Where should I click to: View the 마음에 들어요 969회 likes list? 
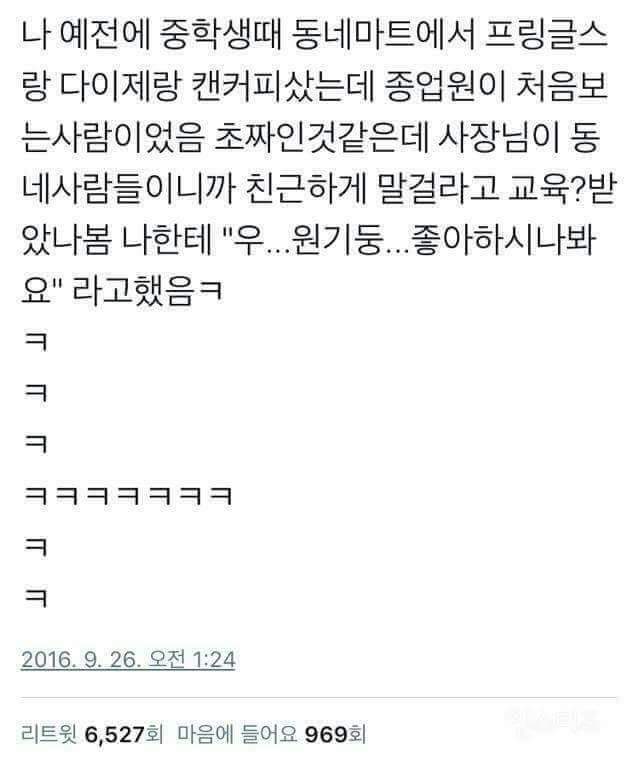pos(271,734)
